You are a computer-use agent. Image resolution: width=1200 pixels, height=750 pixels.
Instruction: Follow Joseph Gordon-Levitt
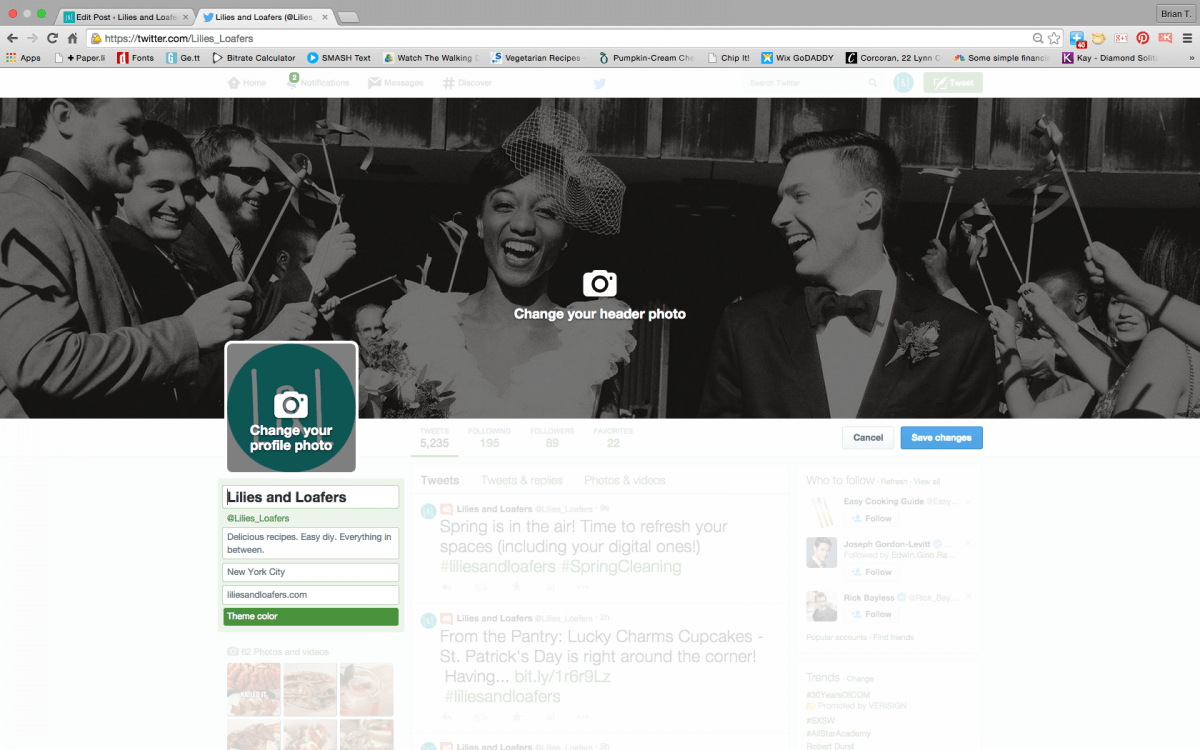coord(871,572)
